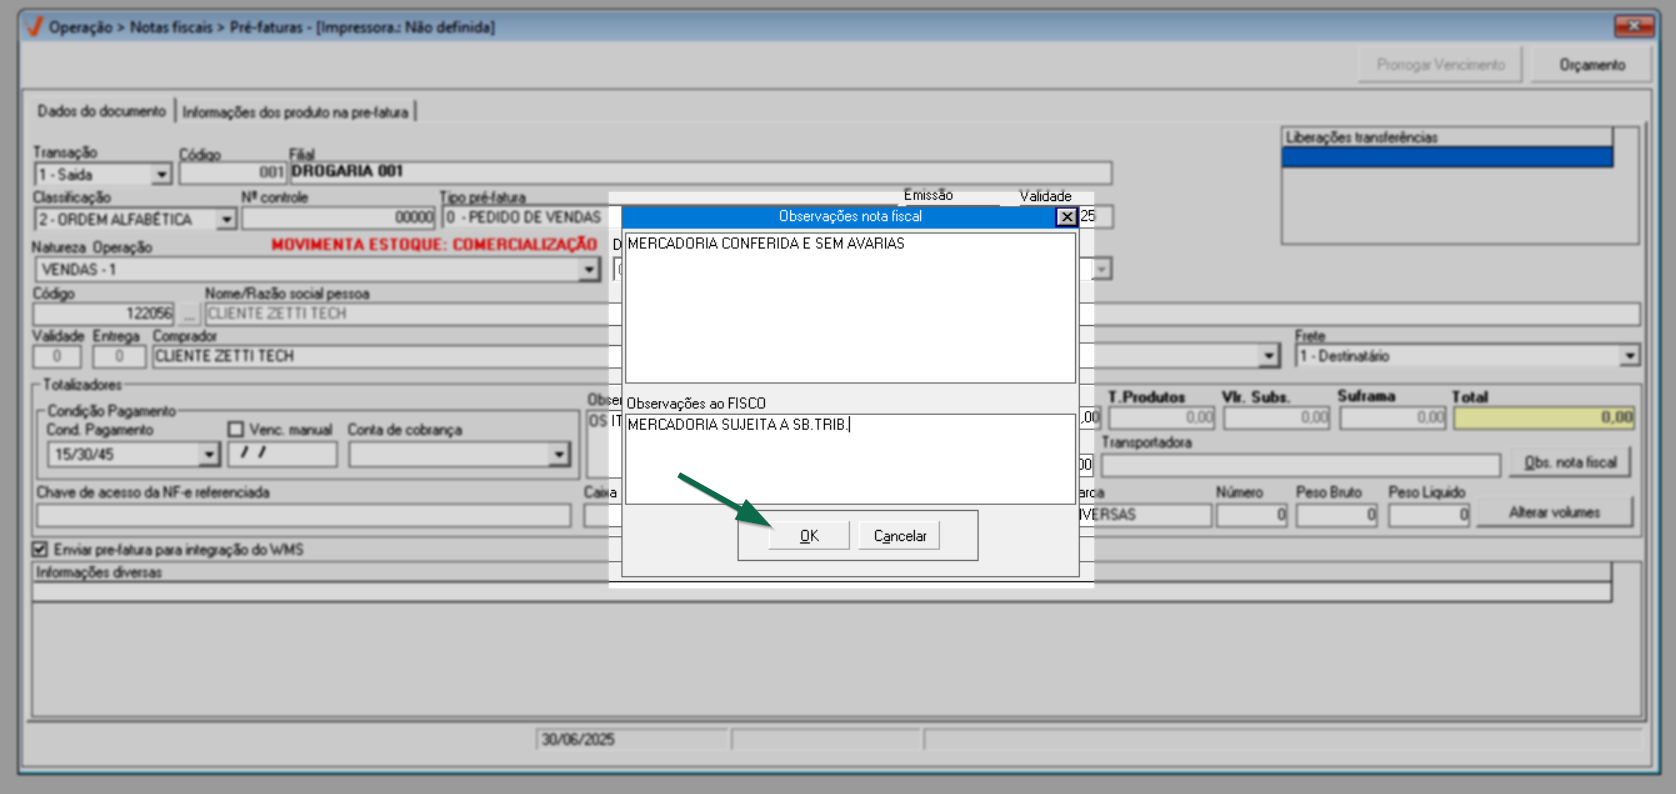This screenshot has height=794, width=1676.
Task: Edit the Observações ao FISCO text box
Action: 850,459
